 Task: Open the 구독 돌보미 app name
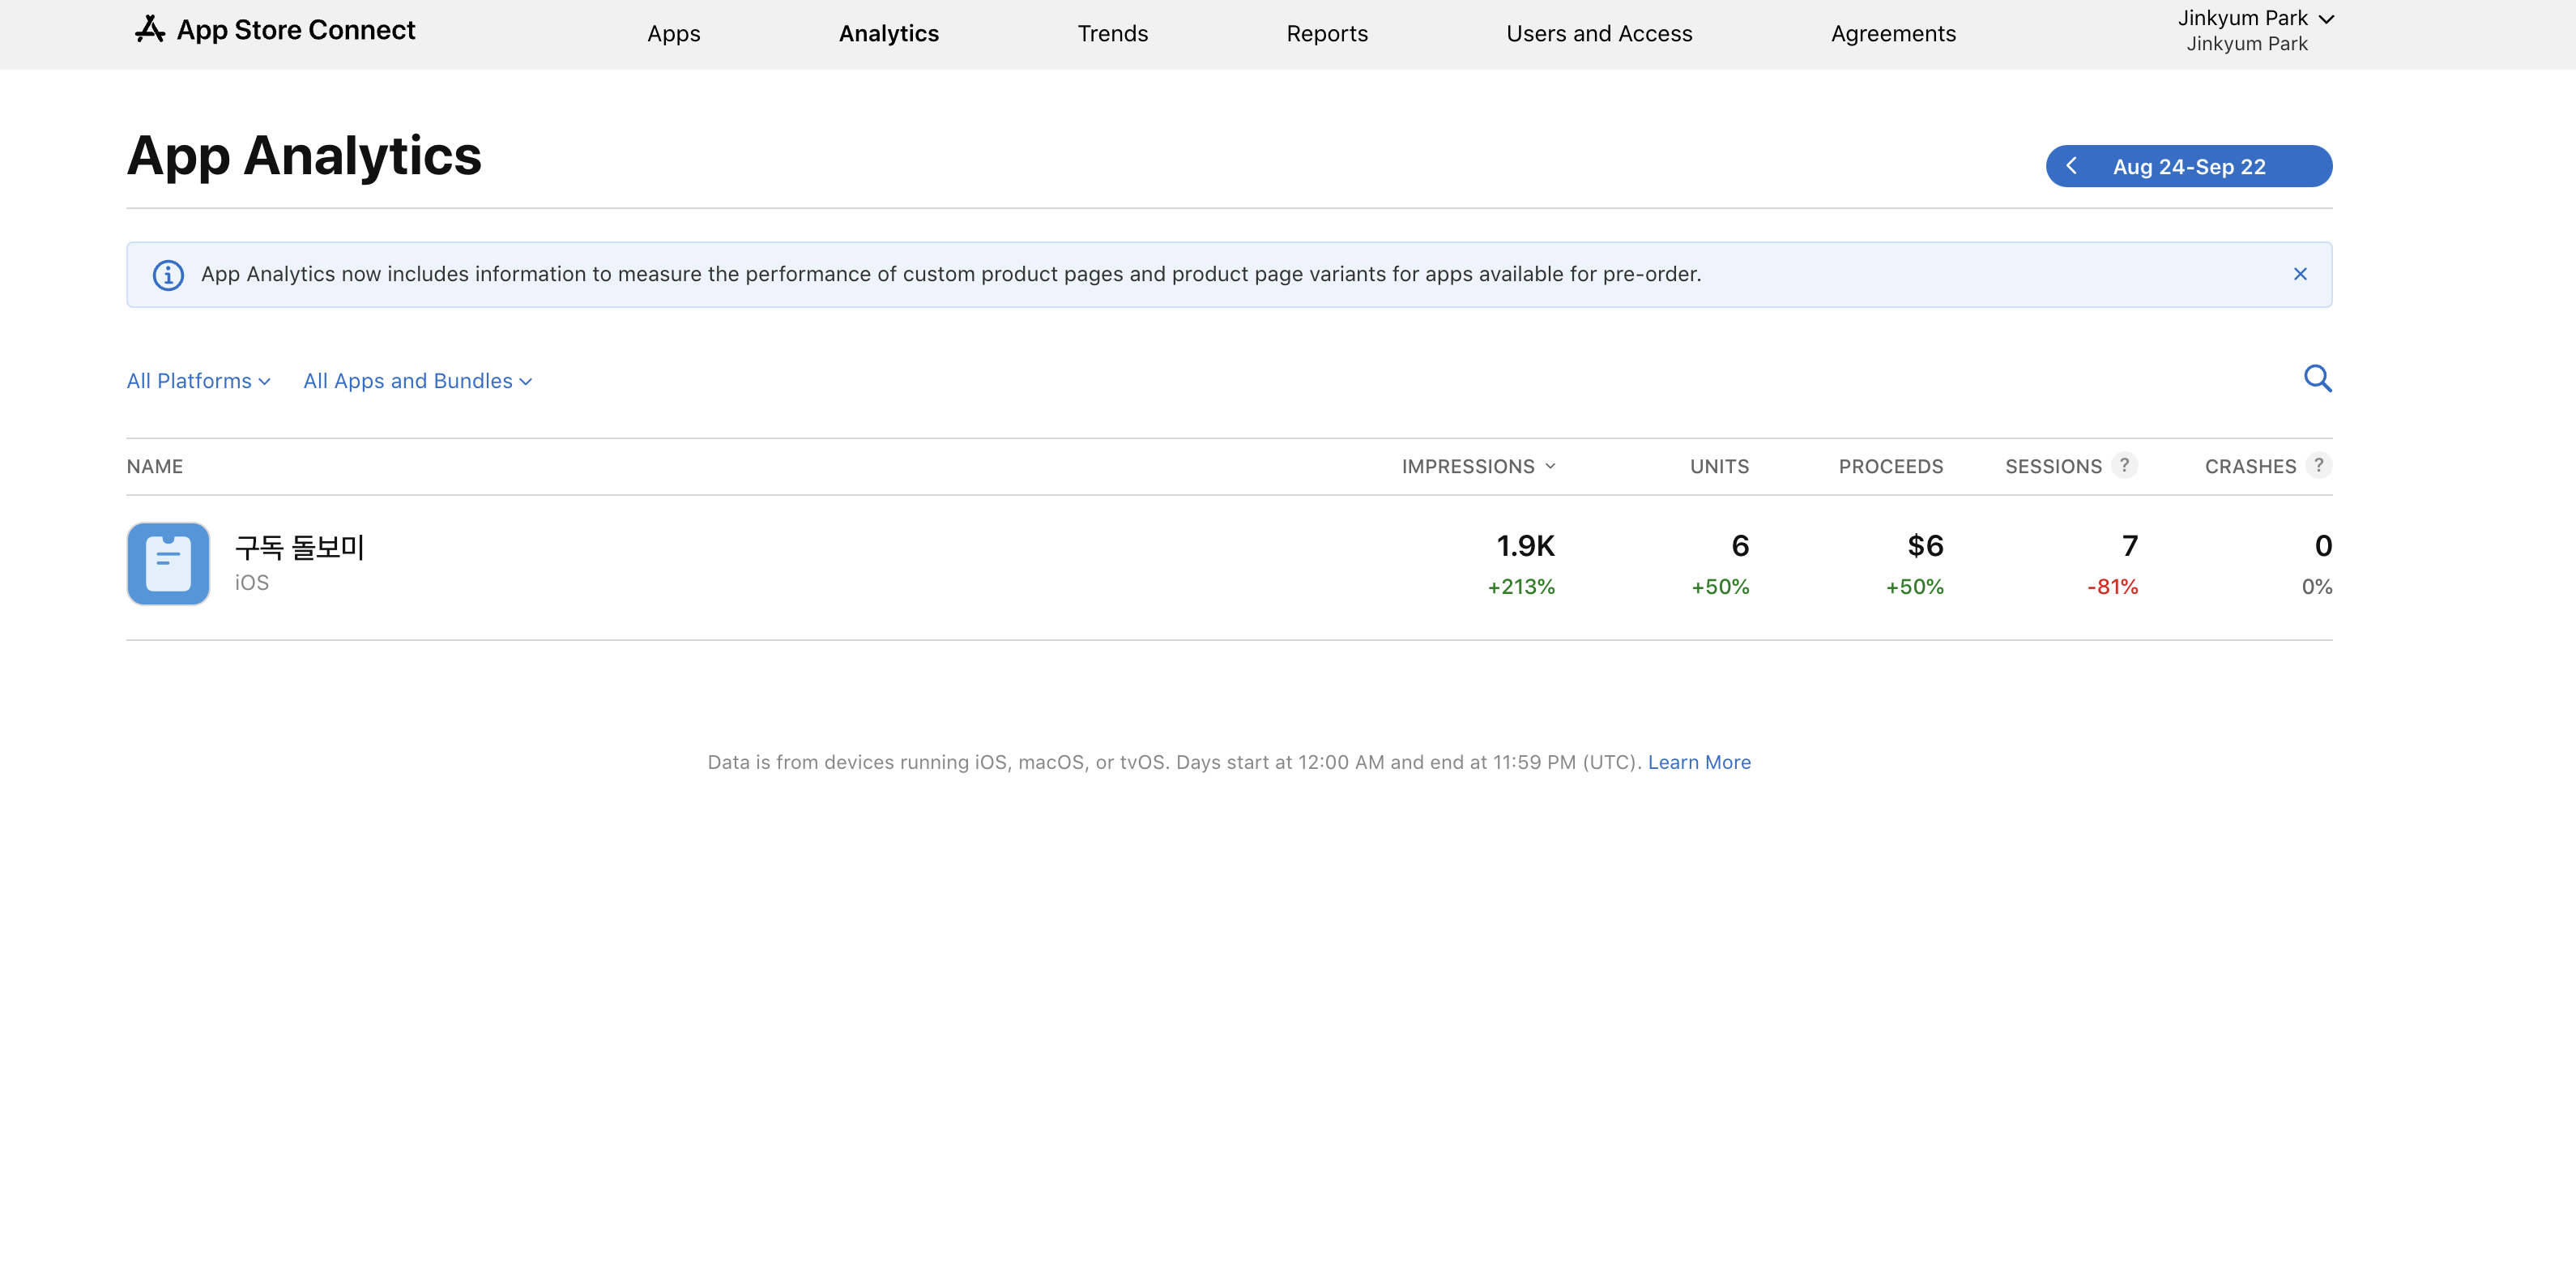(x=299, y=547)
